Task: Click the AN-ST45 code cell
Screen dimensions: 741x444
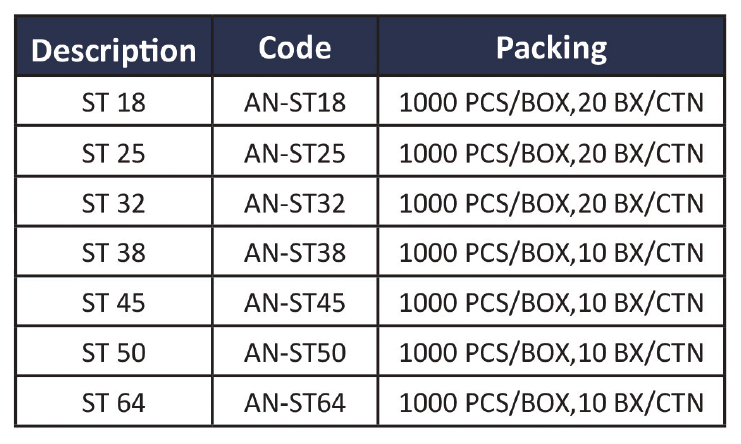Action: 294,303
